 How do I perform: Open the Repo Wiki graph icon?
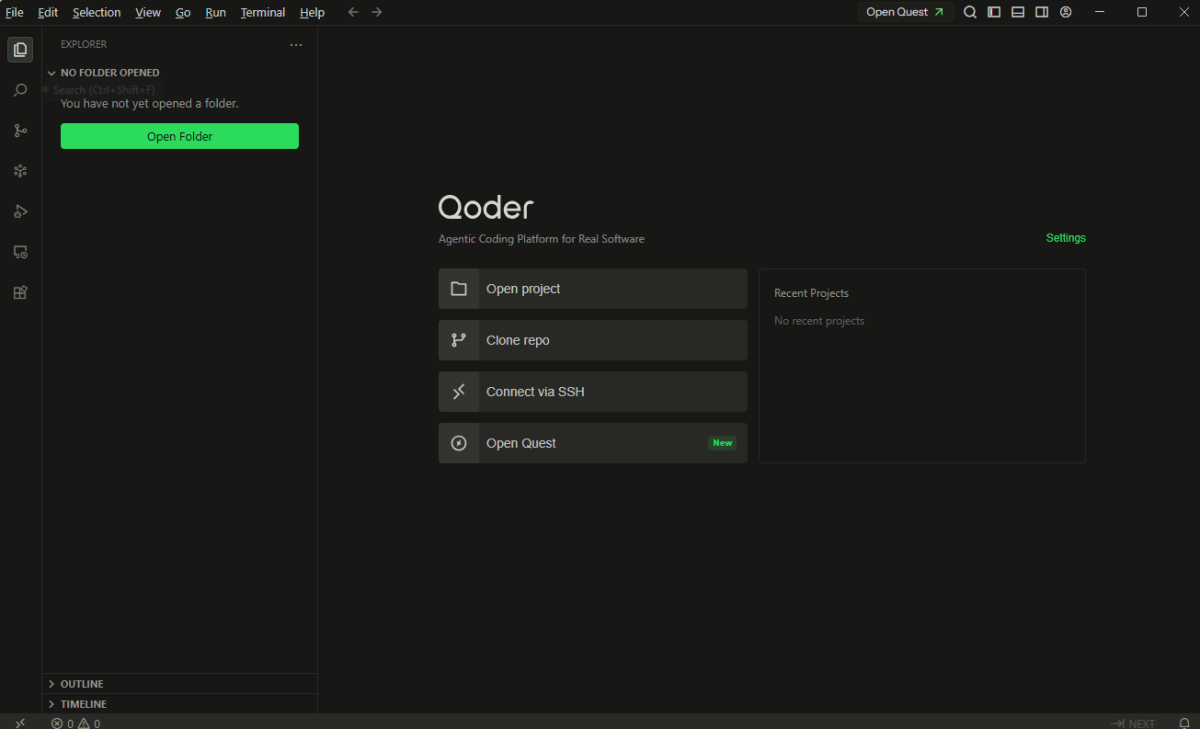click(20, 171)
